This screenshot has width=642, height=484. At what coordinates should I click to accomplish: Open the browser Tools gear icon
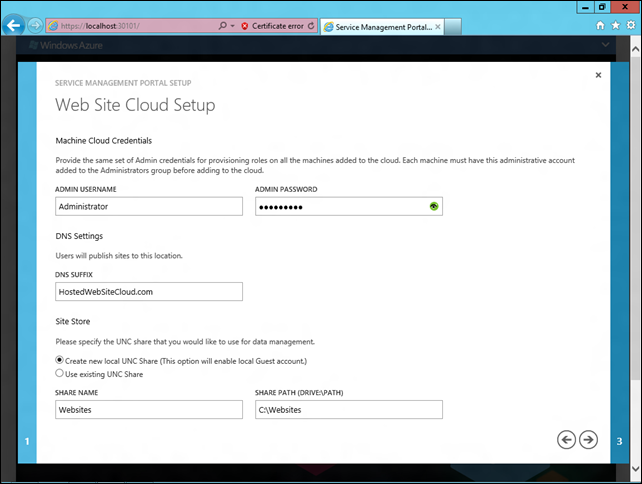click(628, 25)
